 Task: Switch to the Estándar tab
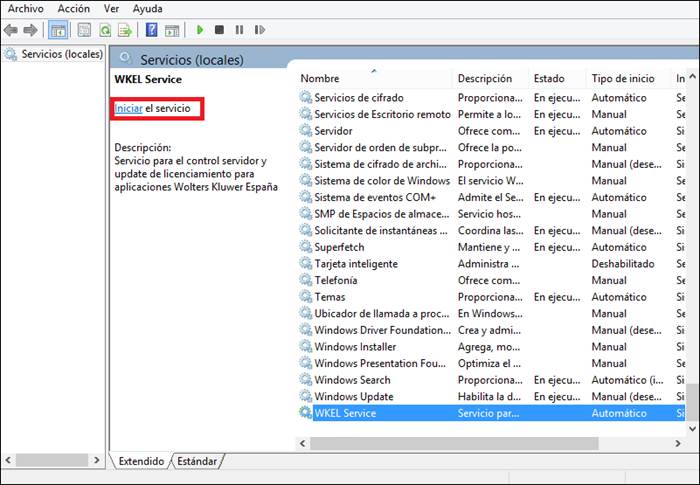tap(197, 461)
